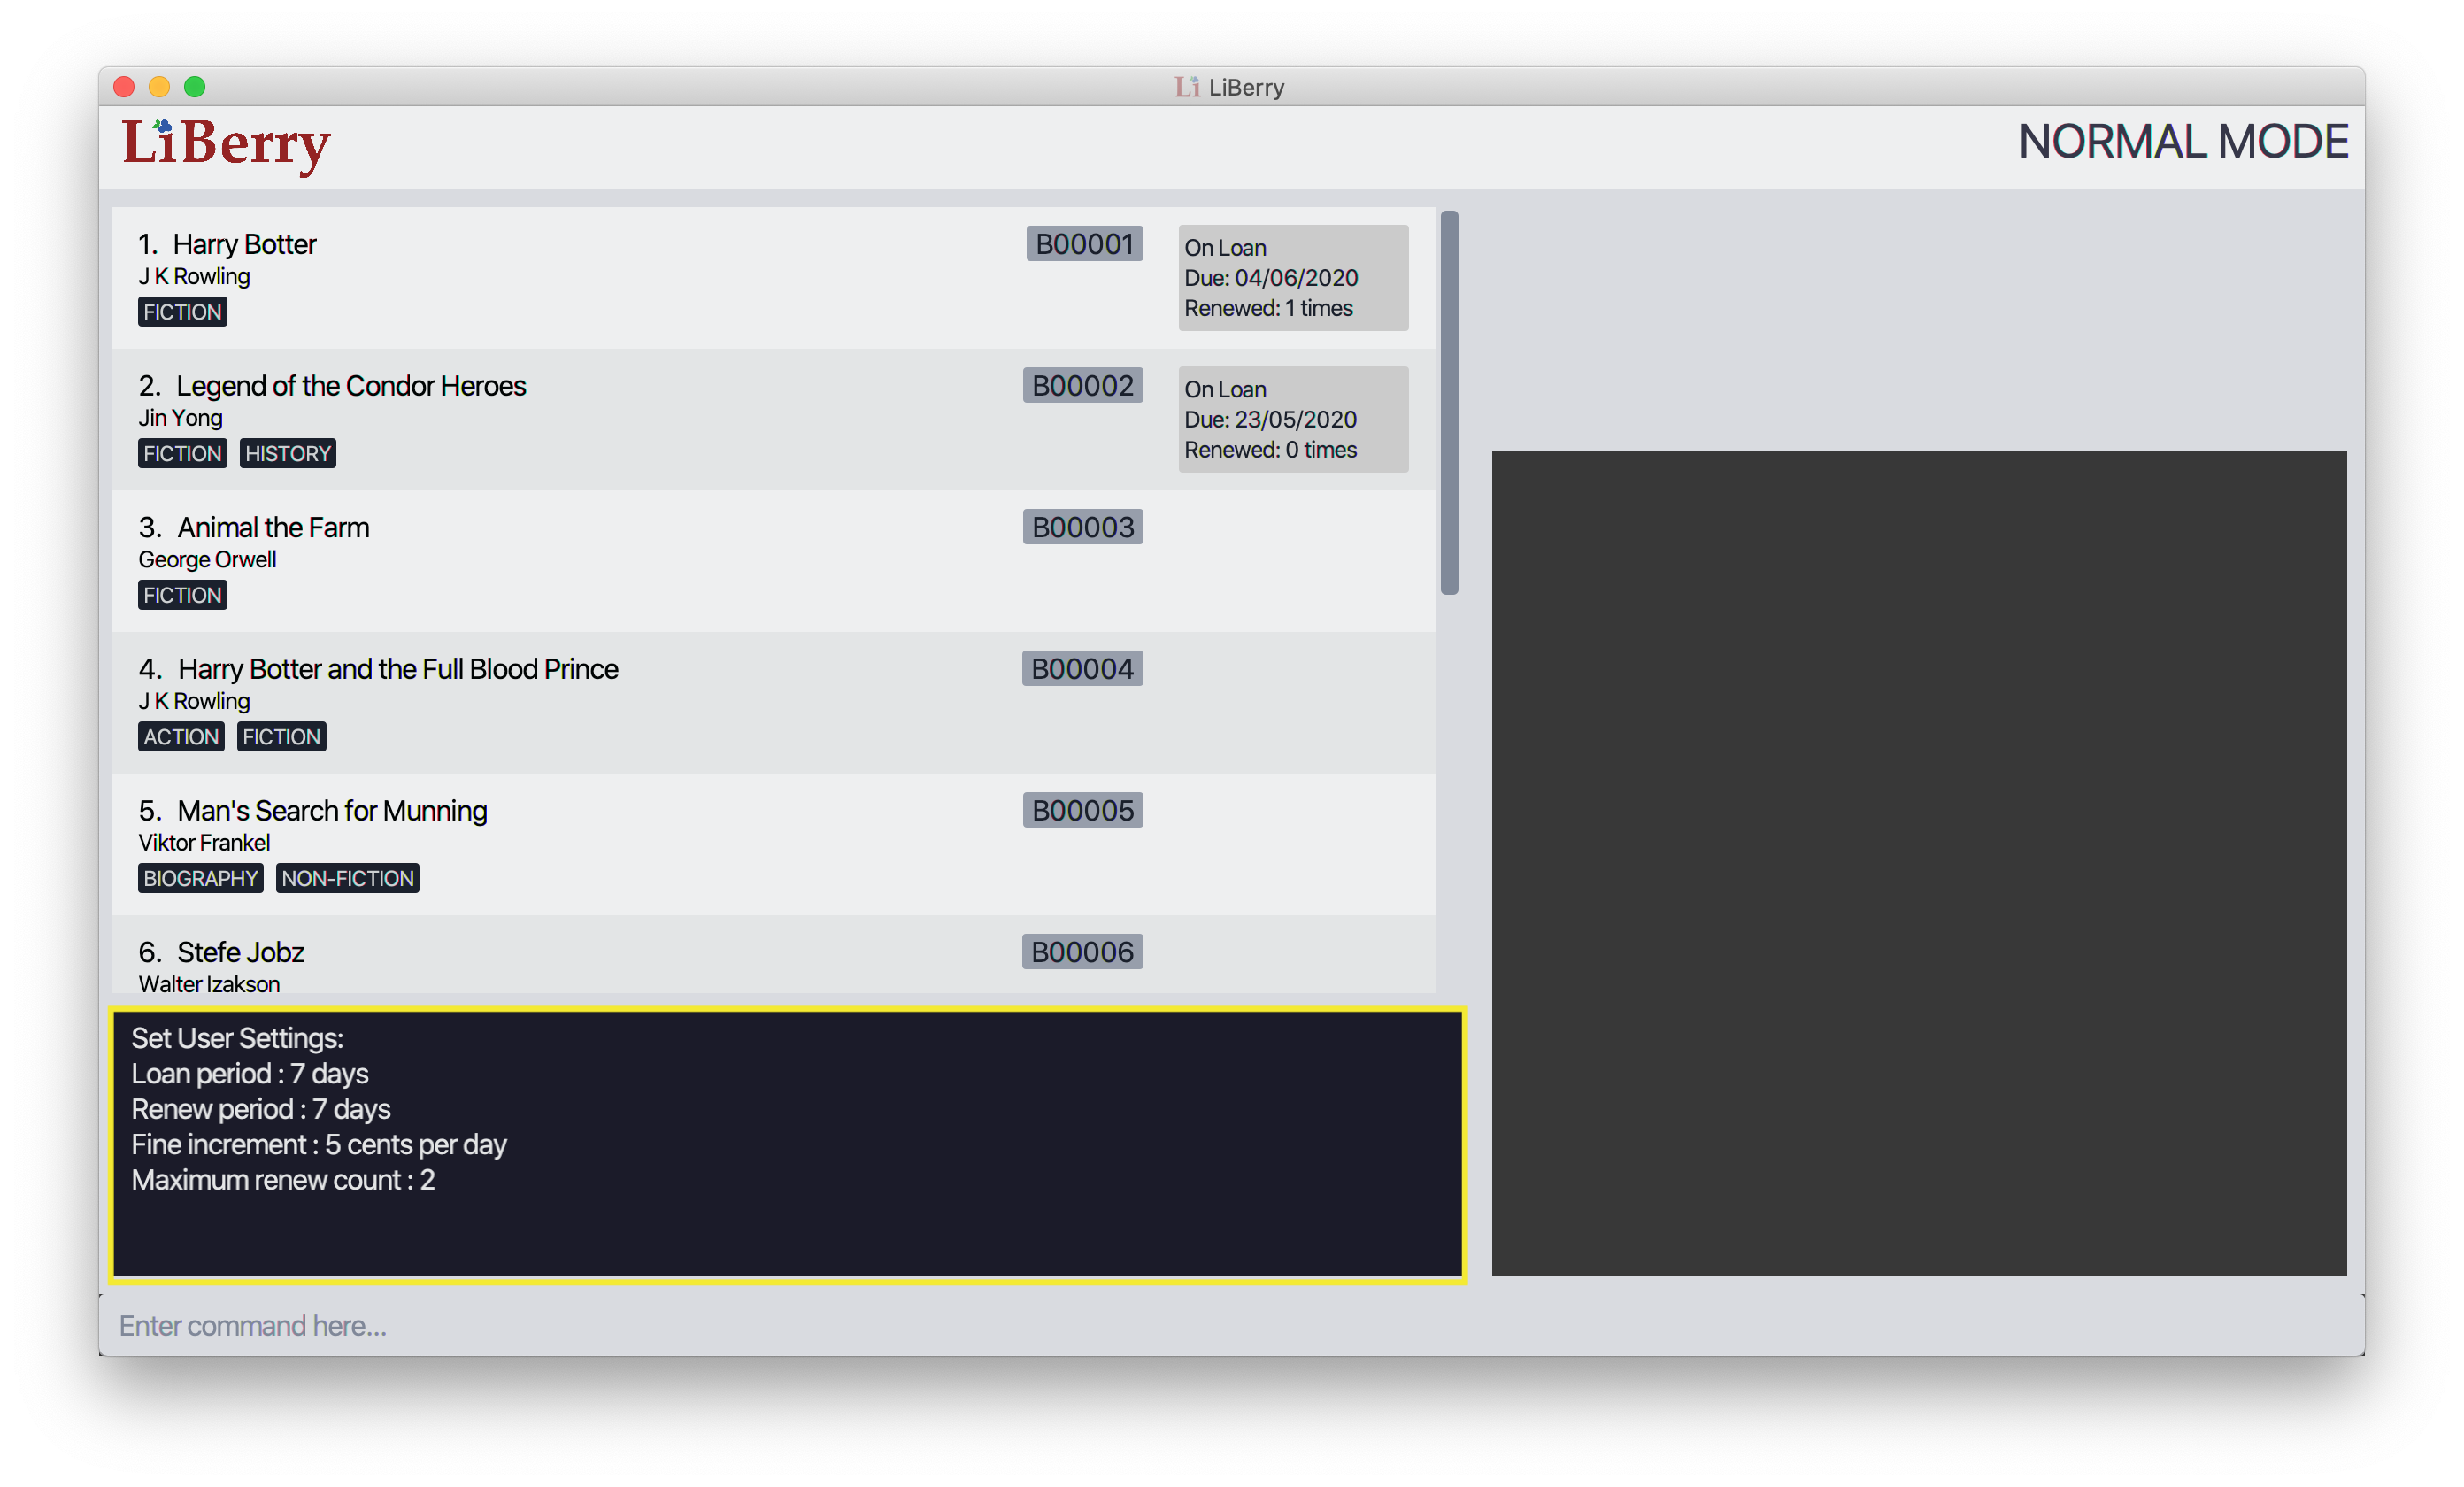
Task: Click Renewed: 0 times text
Action: click(x=1270, y=450)
